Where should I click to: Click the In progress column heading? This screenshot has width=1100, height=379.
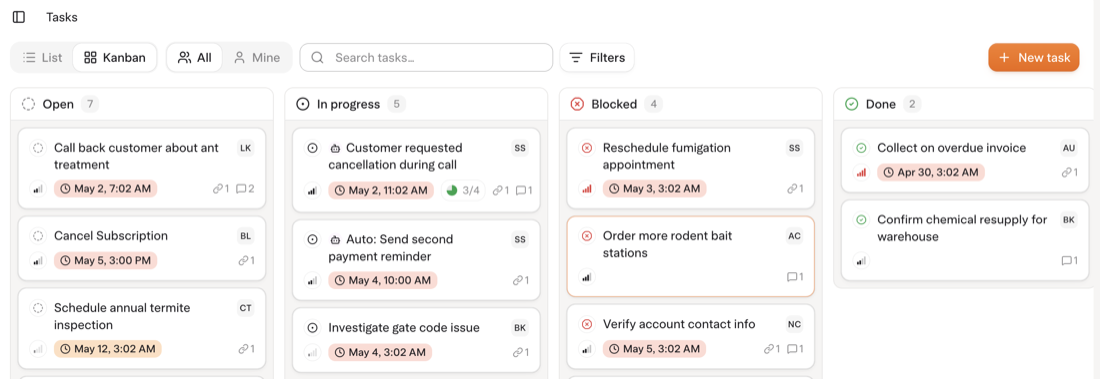[x=348, y=105]
